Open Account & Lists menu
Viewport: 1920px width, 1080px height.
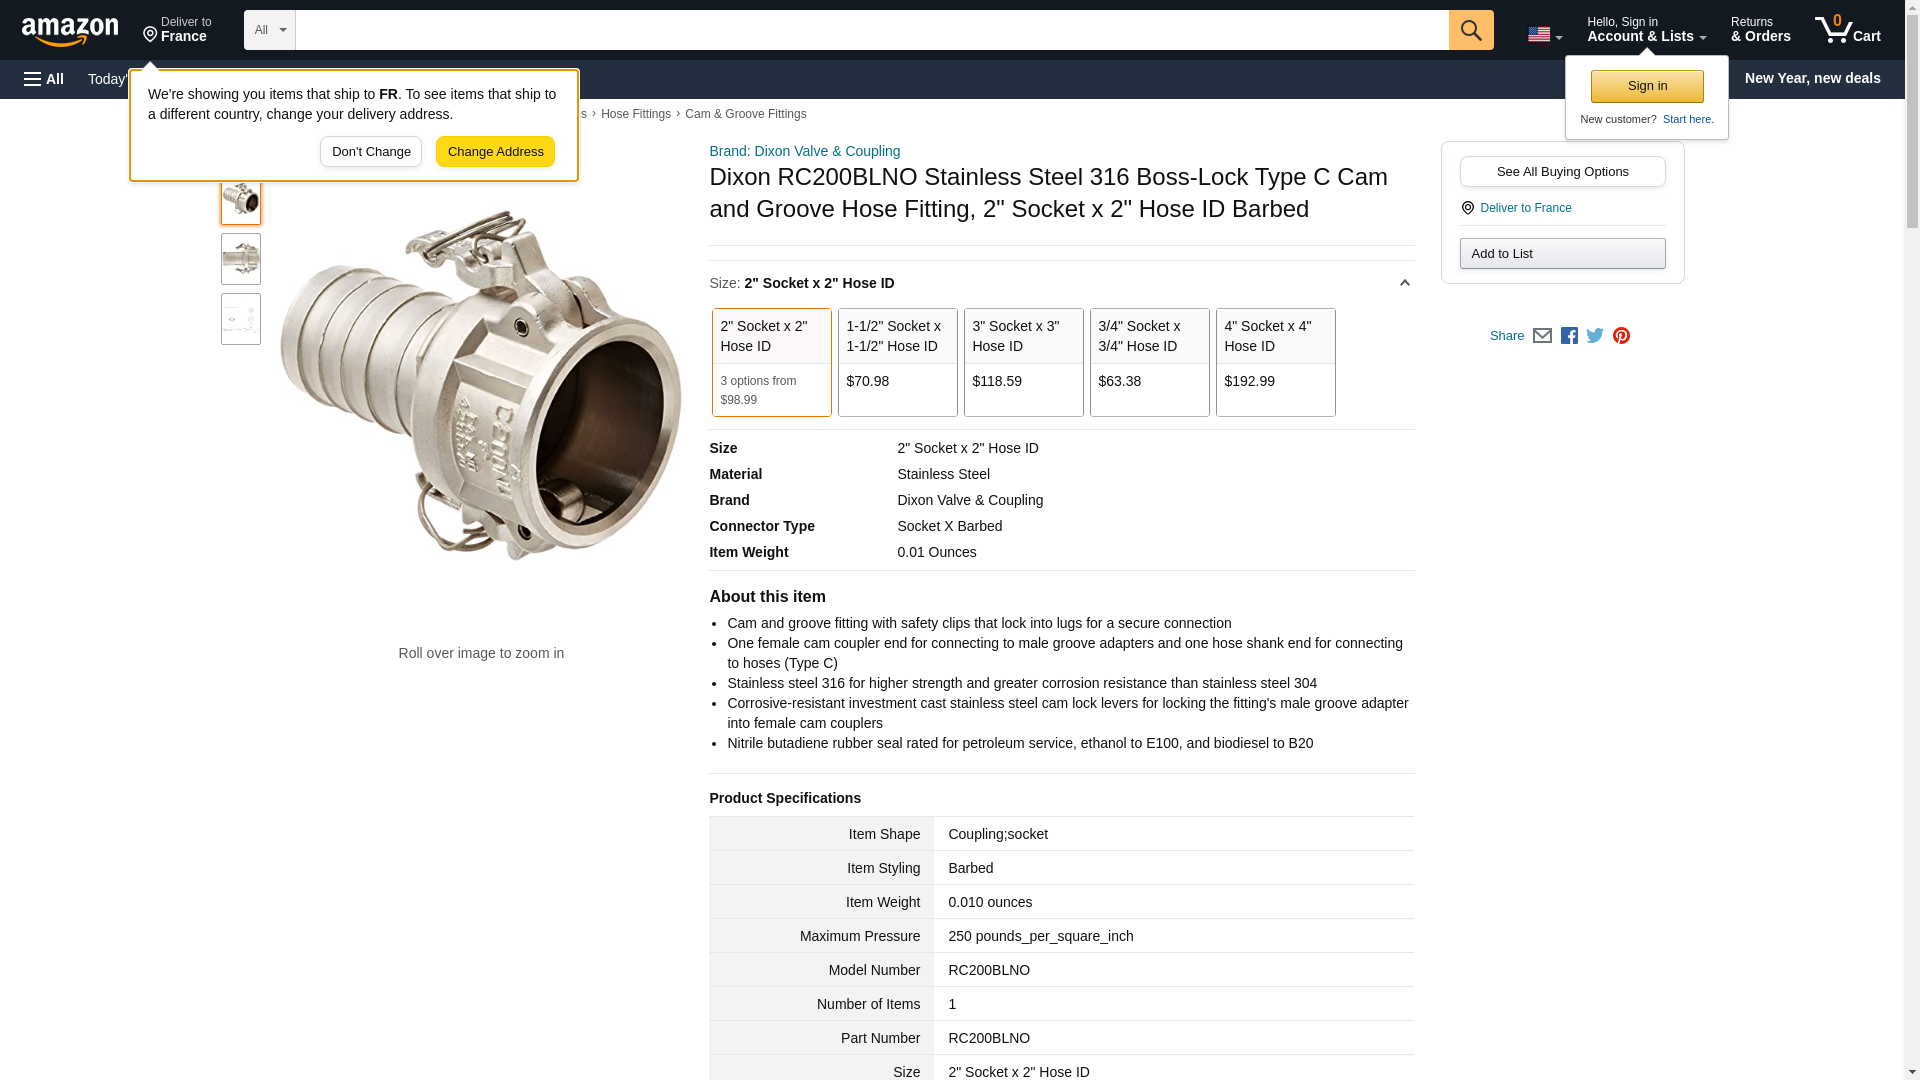1646,30
